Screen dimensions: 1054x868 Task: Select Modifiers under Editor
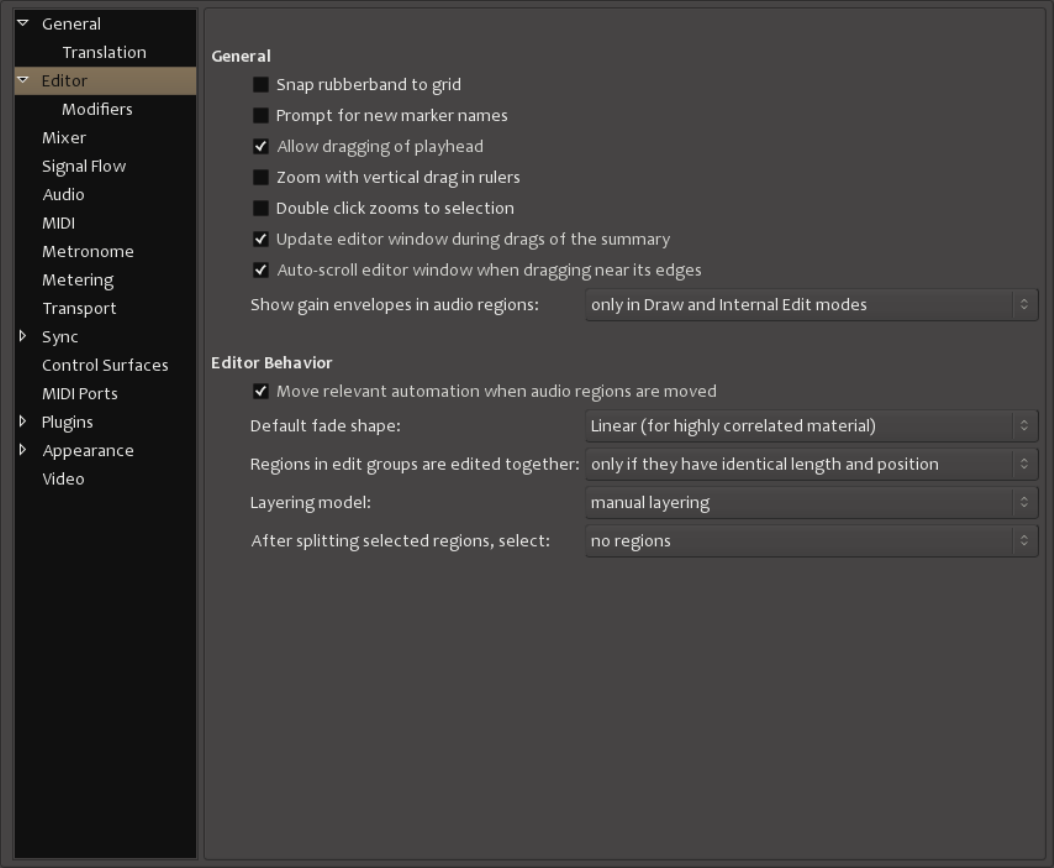coord(97,109)
